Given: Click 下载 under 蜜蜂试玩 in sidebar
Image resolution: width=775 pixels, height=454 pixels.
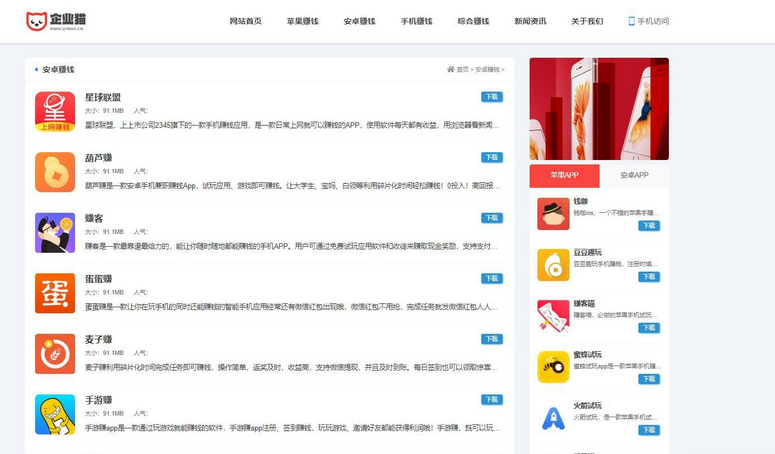Looking at the screenshot, I should click(649, 379).
